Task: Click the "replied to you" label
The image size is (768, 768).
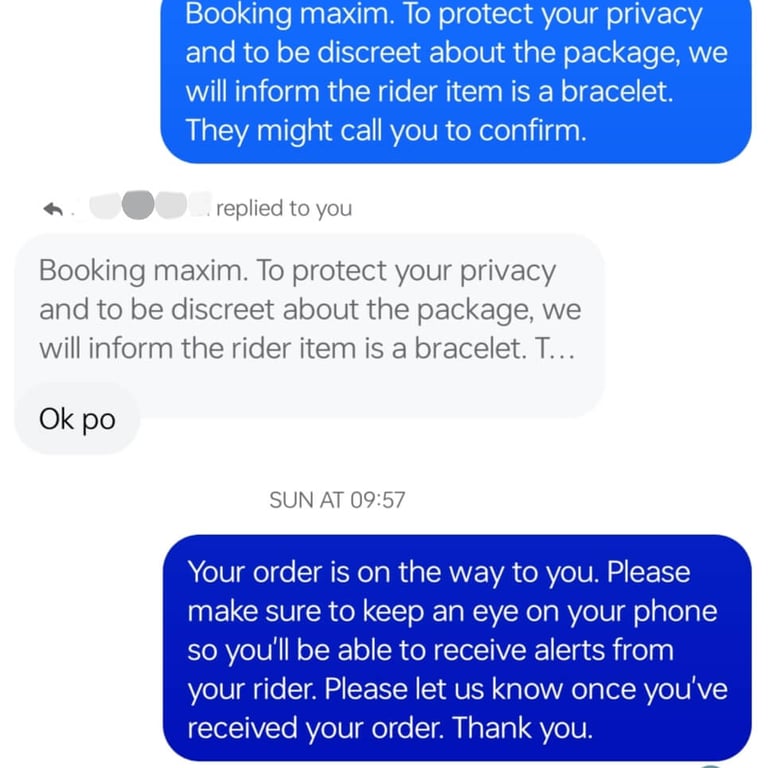Action: click(284, 208)
